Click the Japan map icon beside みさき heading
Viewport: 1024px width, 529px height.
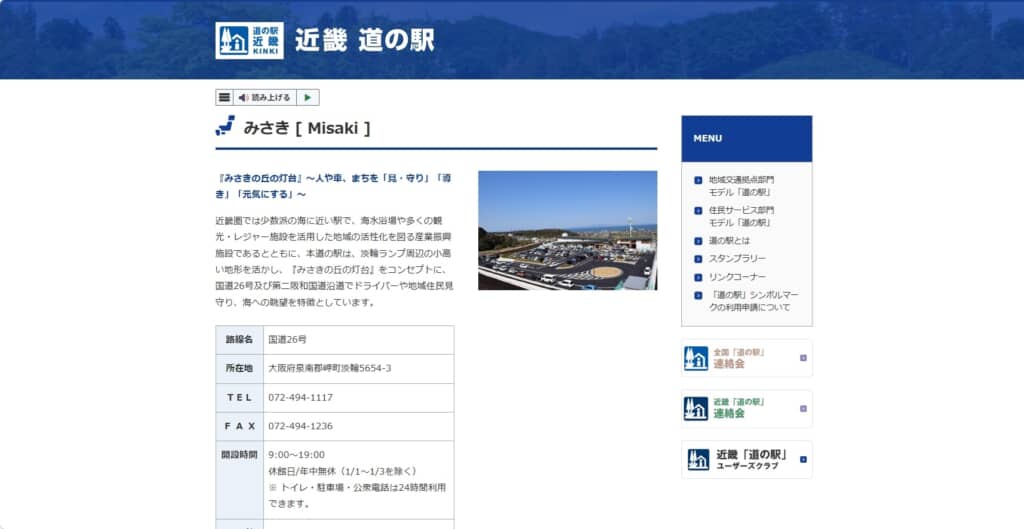click(225, 126)
